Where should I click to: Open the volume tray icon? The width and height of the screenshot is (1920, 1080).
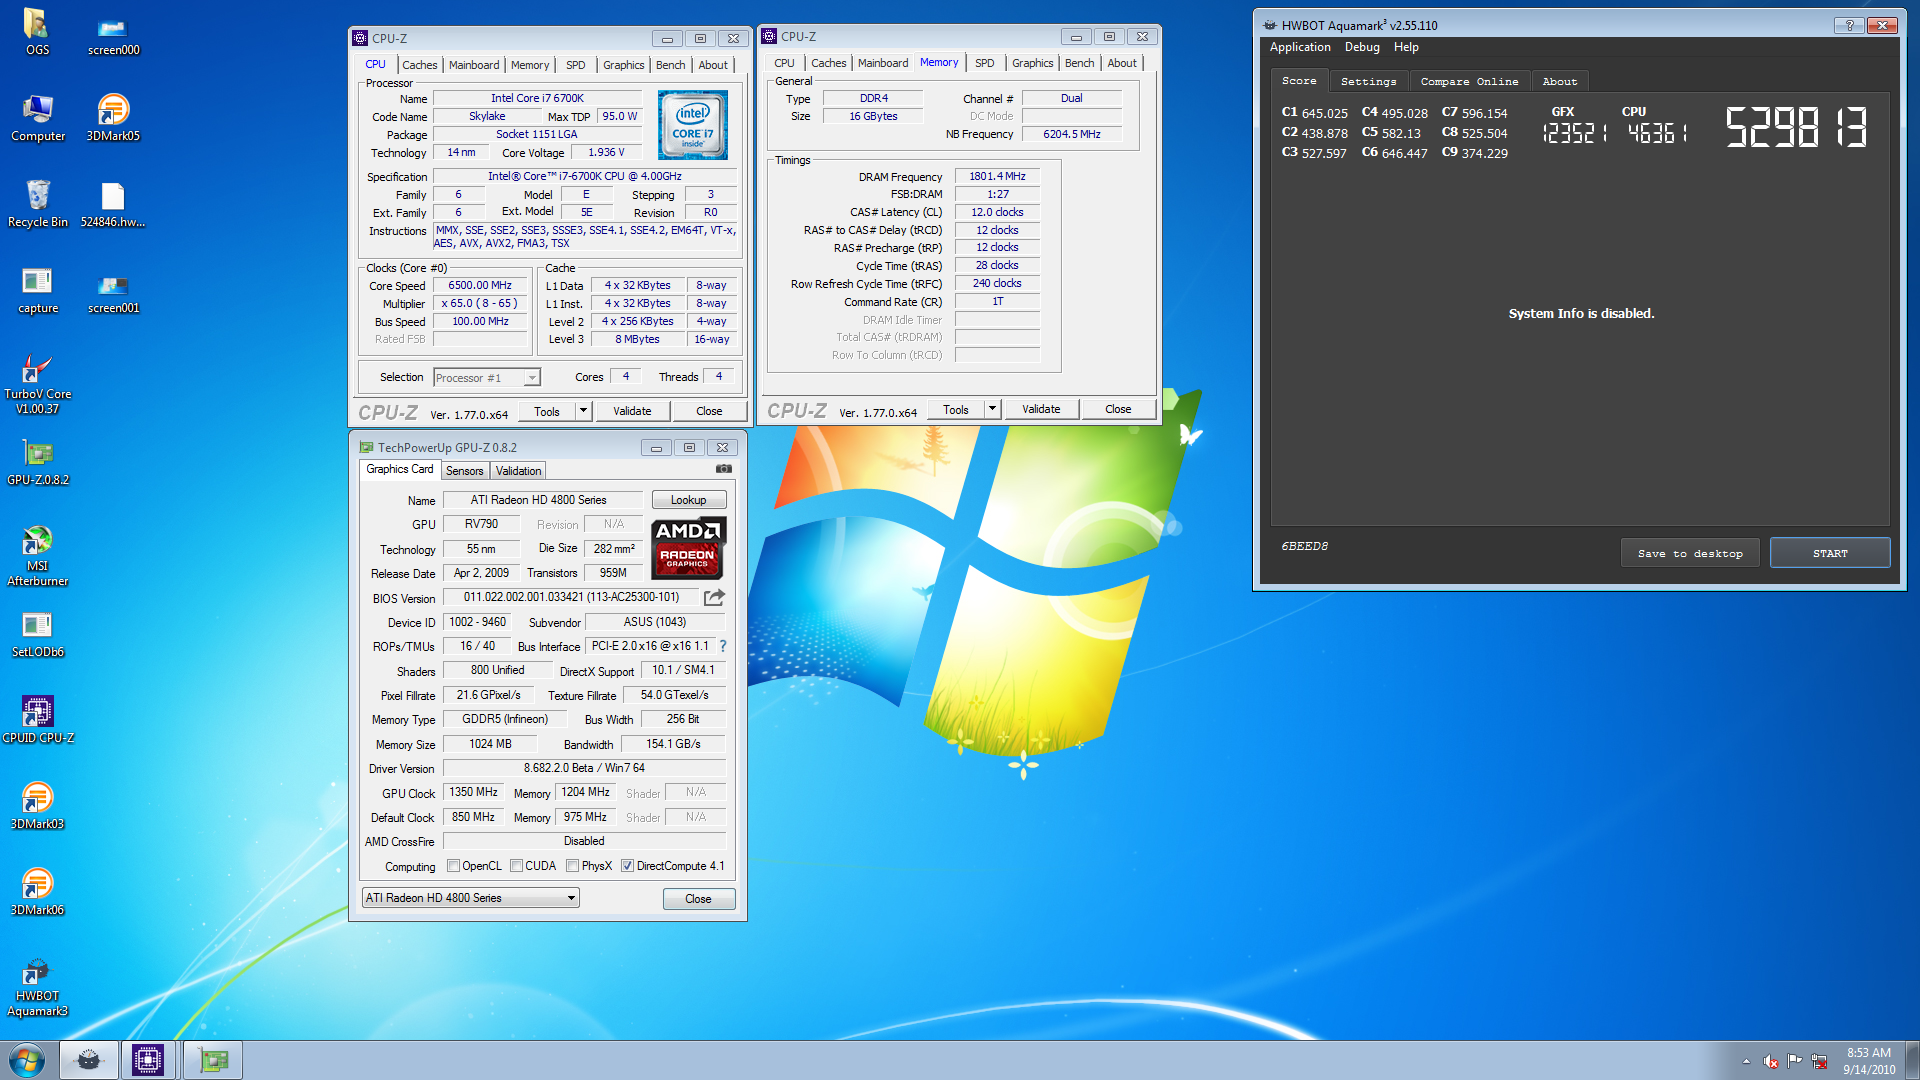1770,1061
